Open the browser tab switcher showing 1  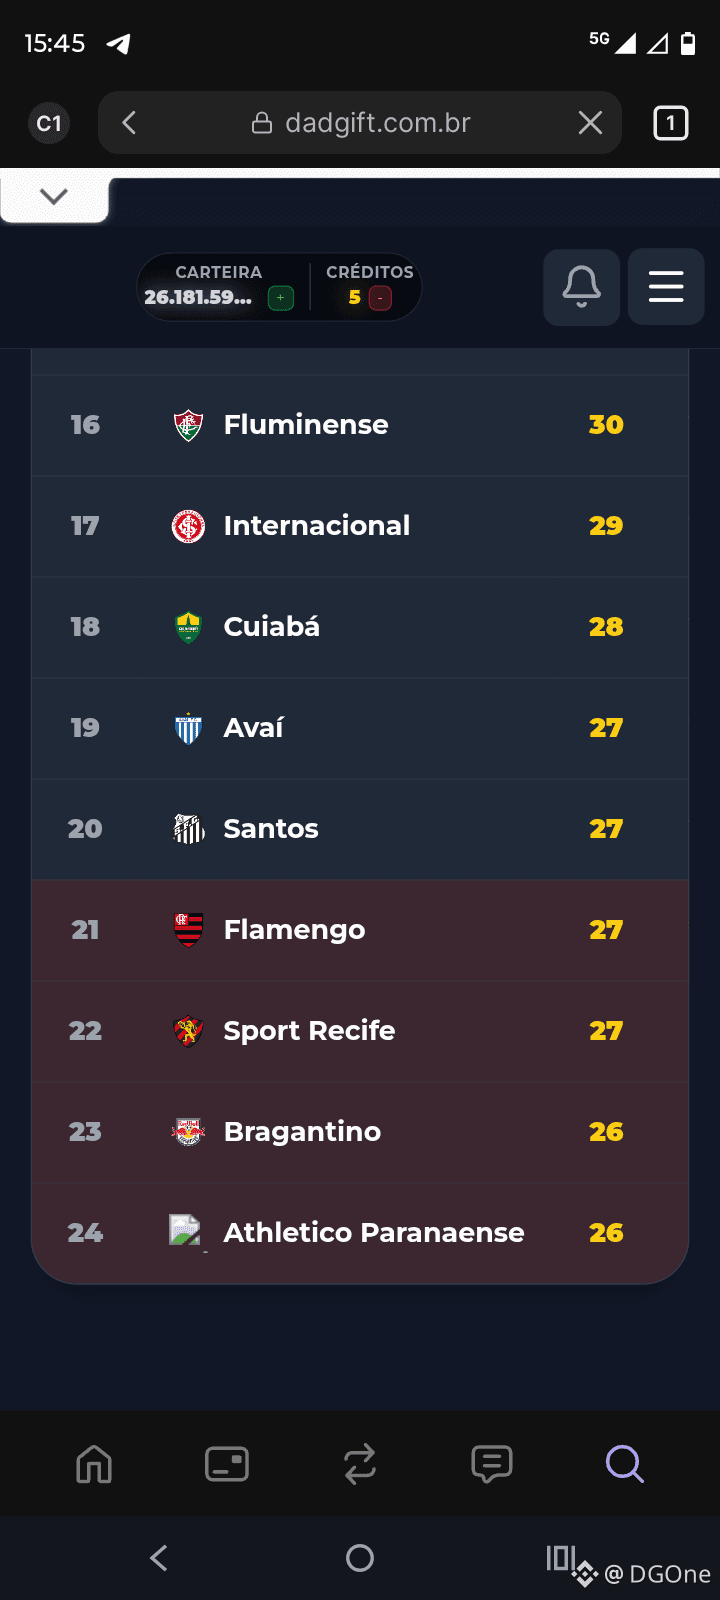click(x=670, y=123)
